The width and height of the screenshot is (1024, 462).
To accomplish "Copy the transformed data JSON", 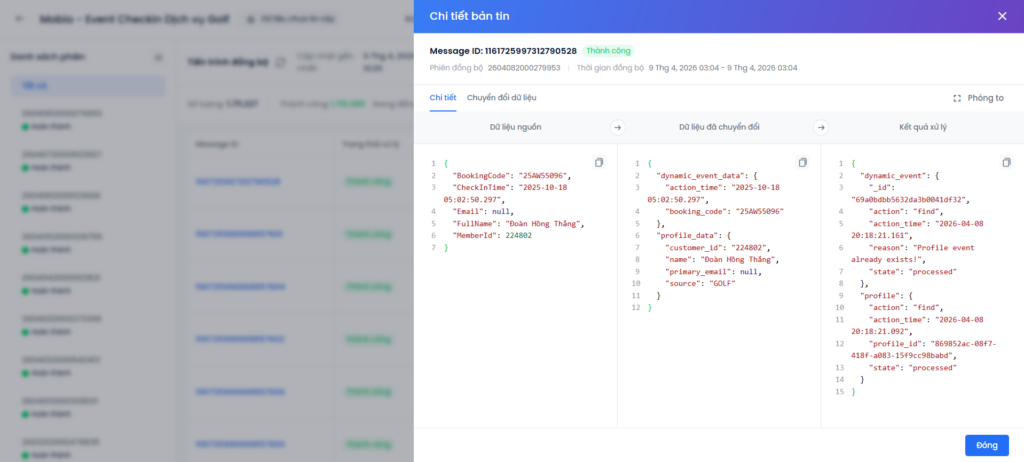I will [x=802, y=162].
